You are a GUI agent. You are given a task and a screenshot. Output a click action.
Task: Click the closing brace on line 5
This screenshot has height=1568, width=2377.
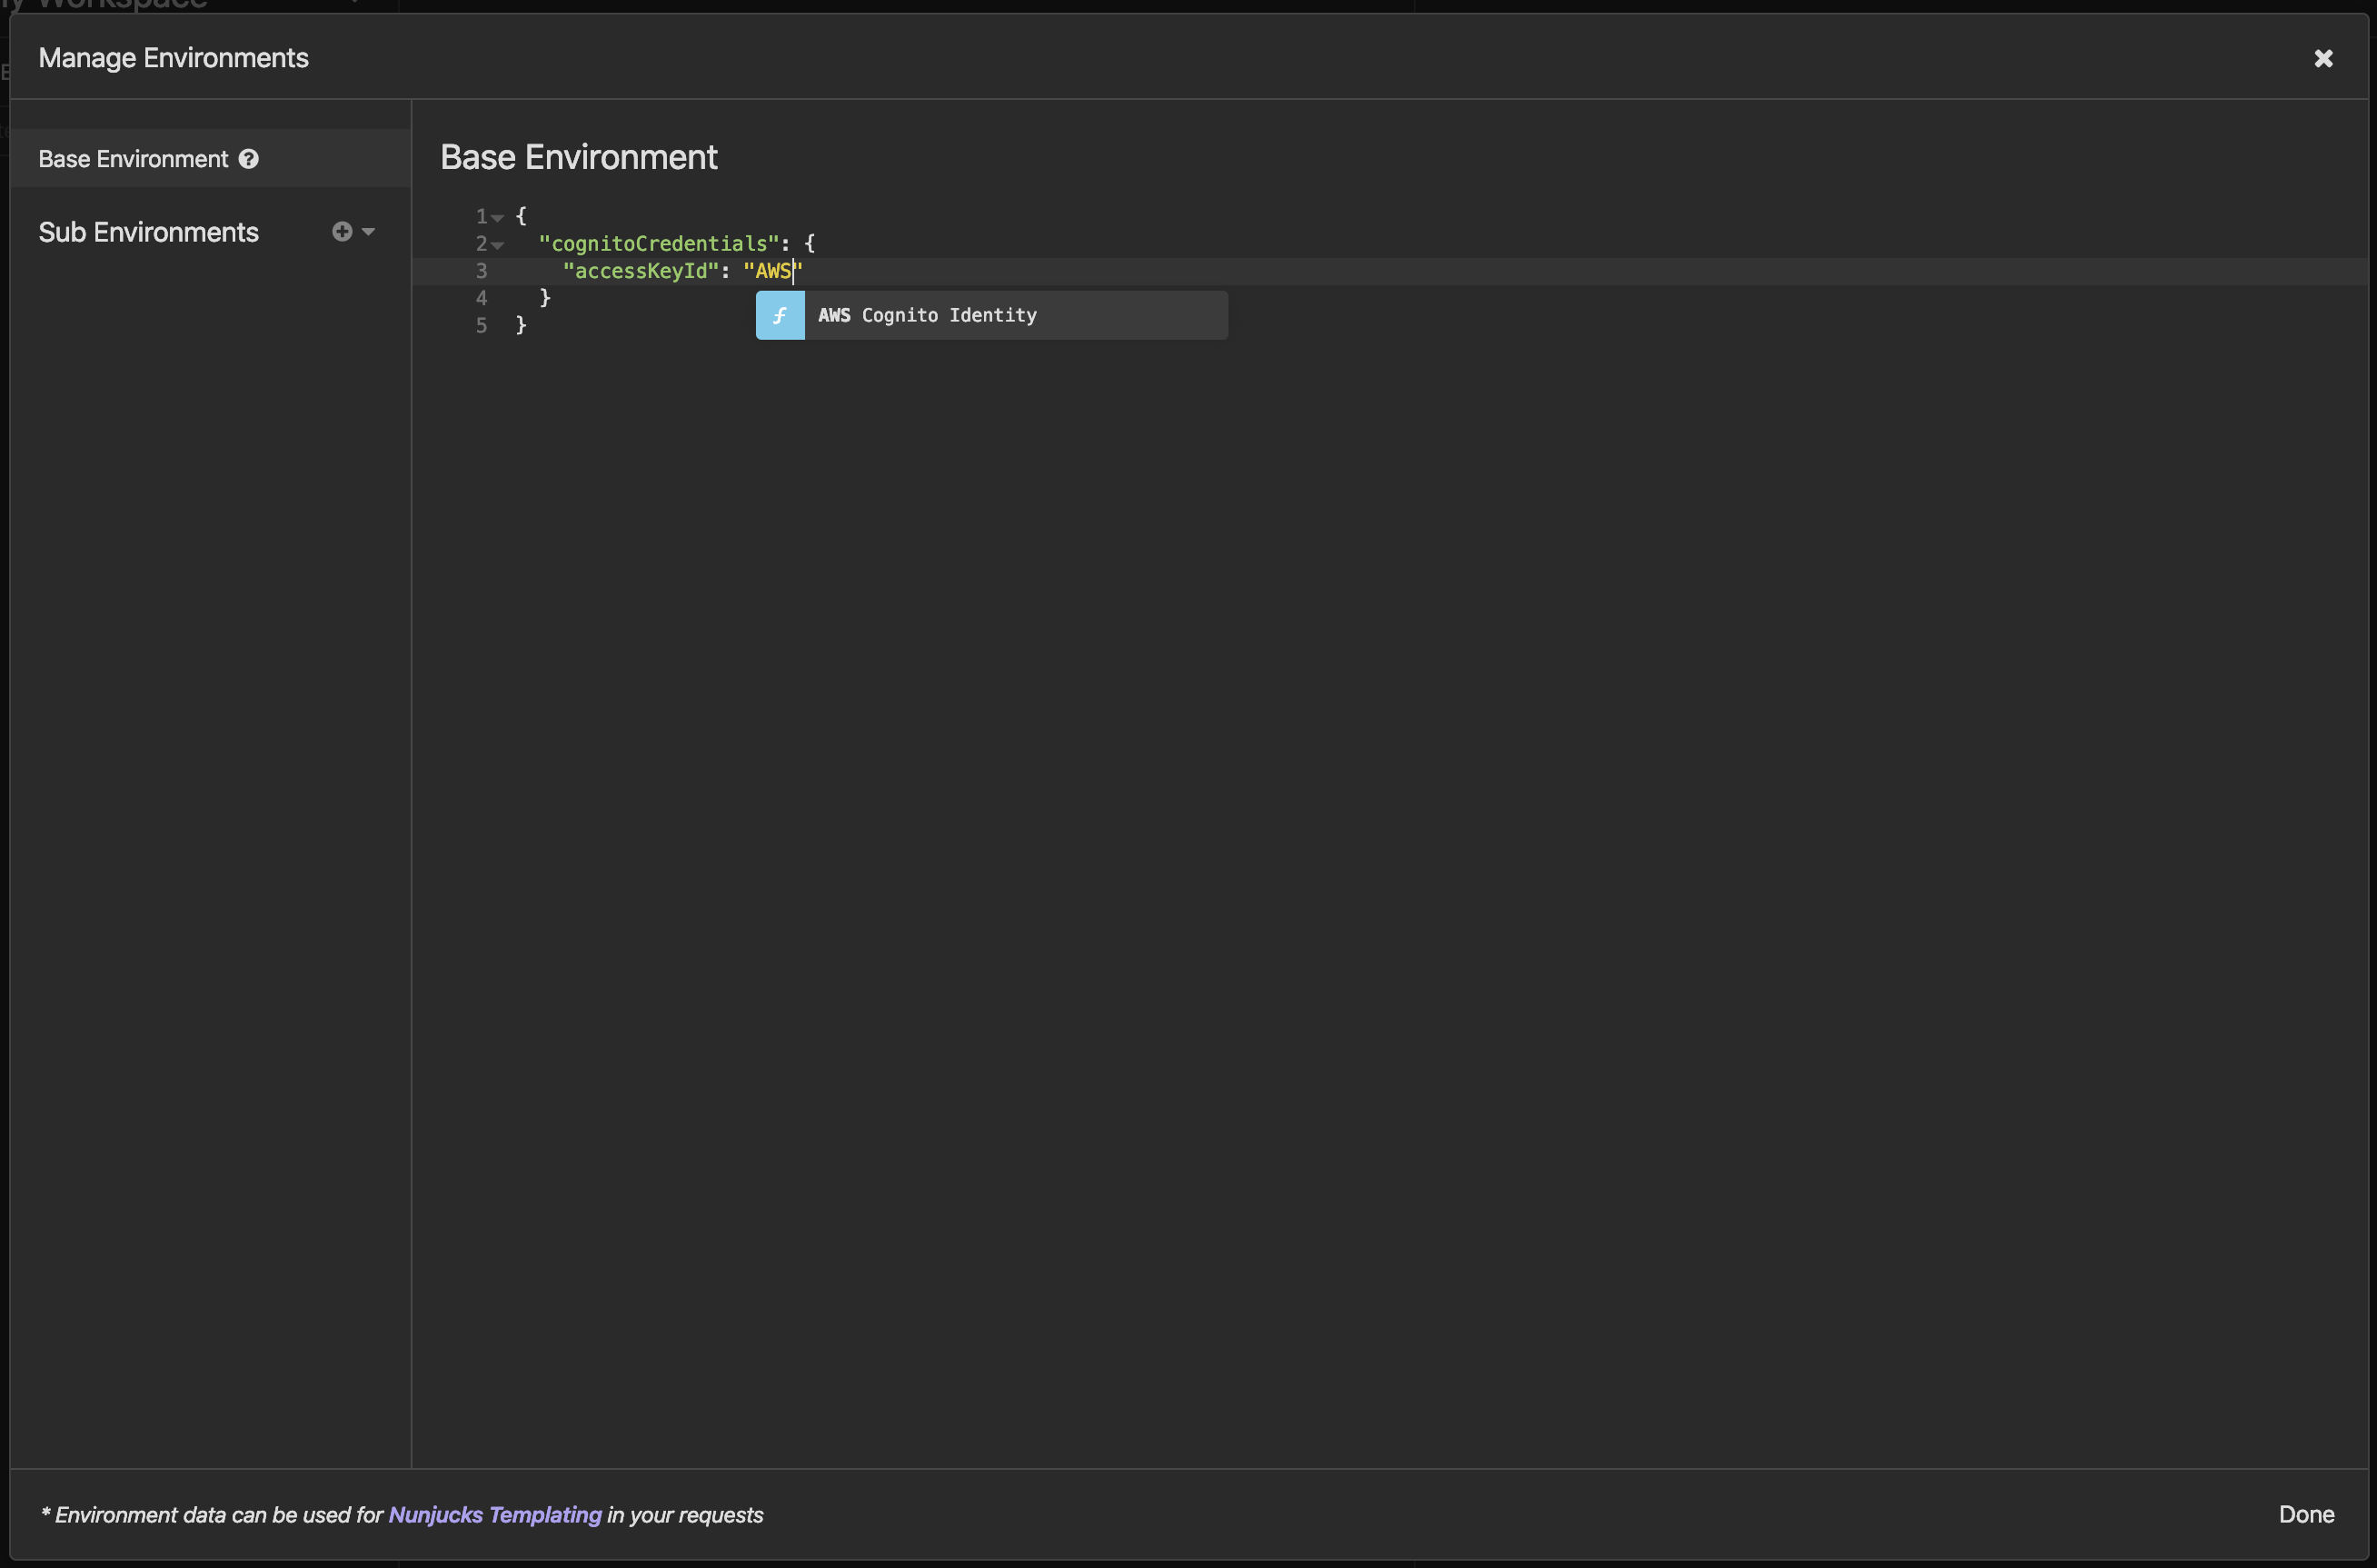tap(520, 325)
